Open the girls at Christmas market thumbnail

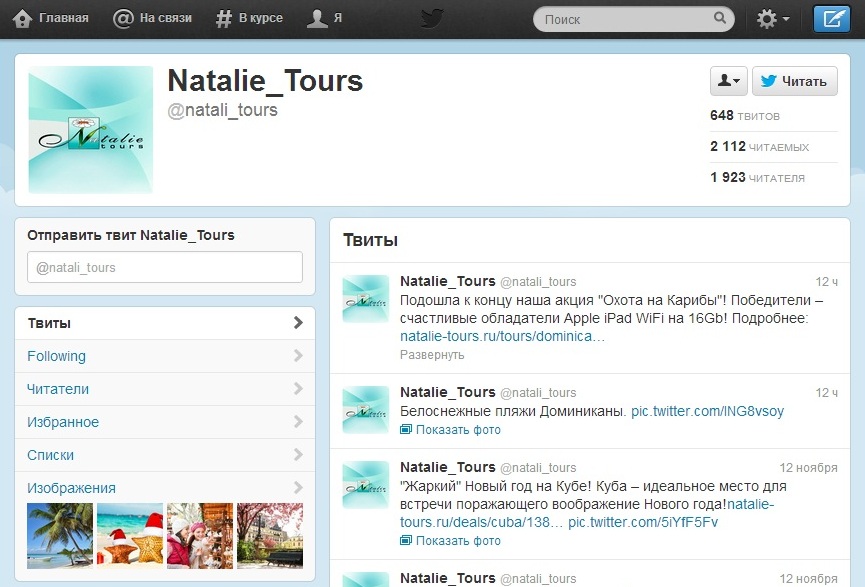[x=200, y=536]
